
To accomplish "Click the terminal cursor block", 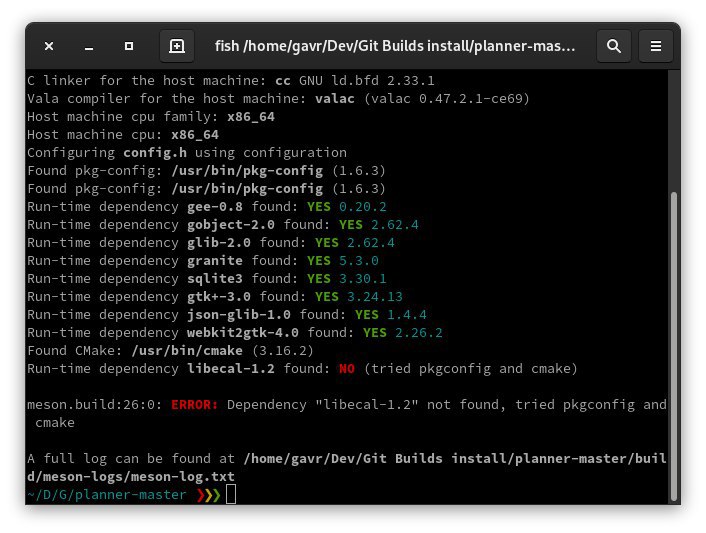I will 231,494.
